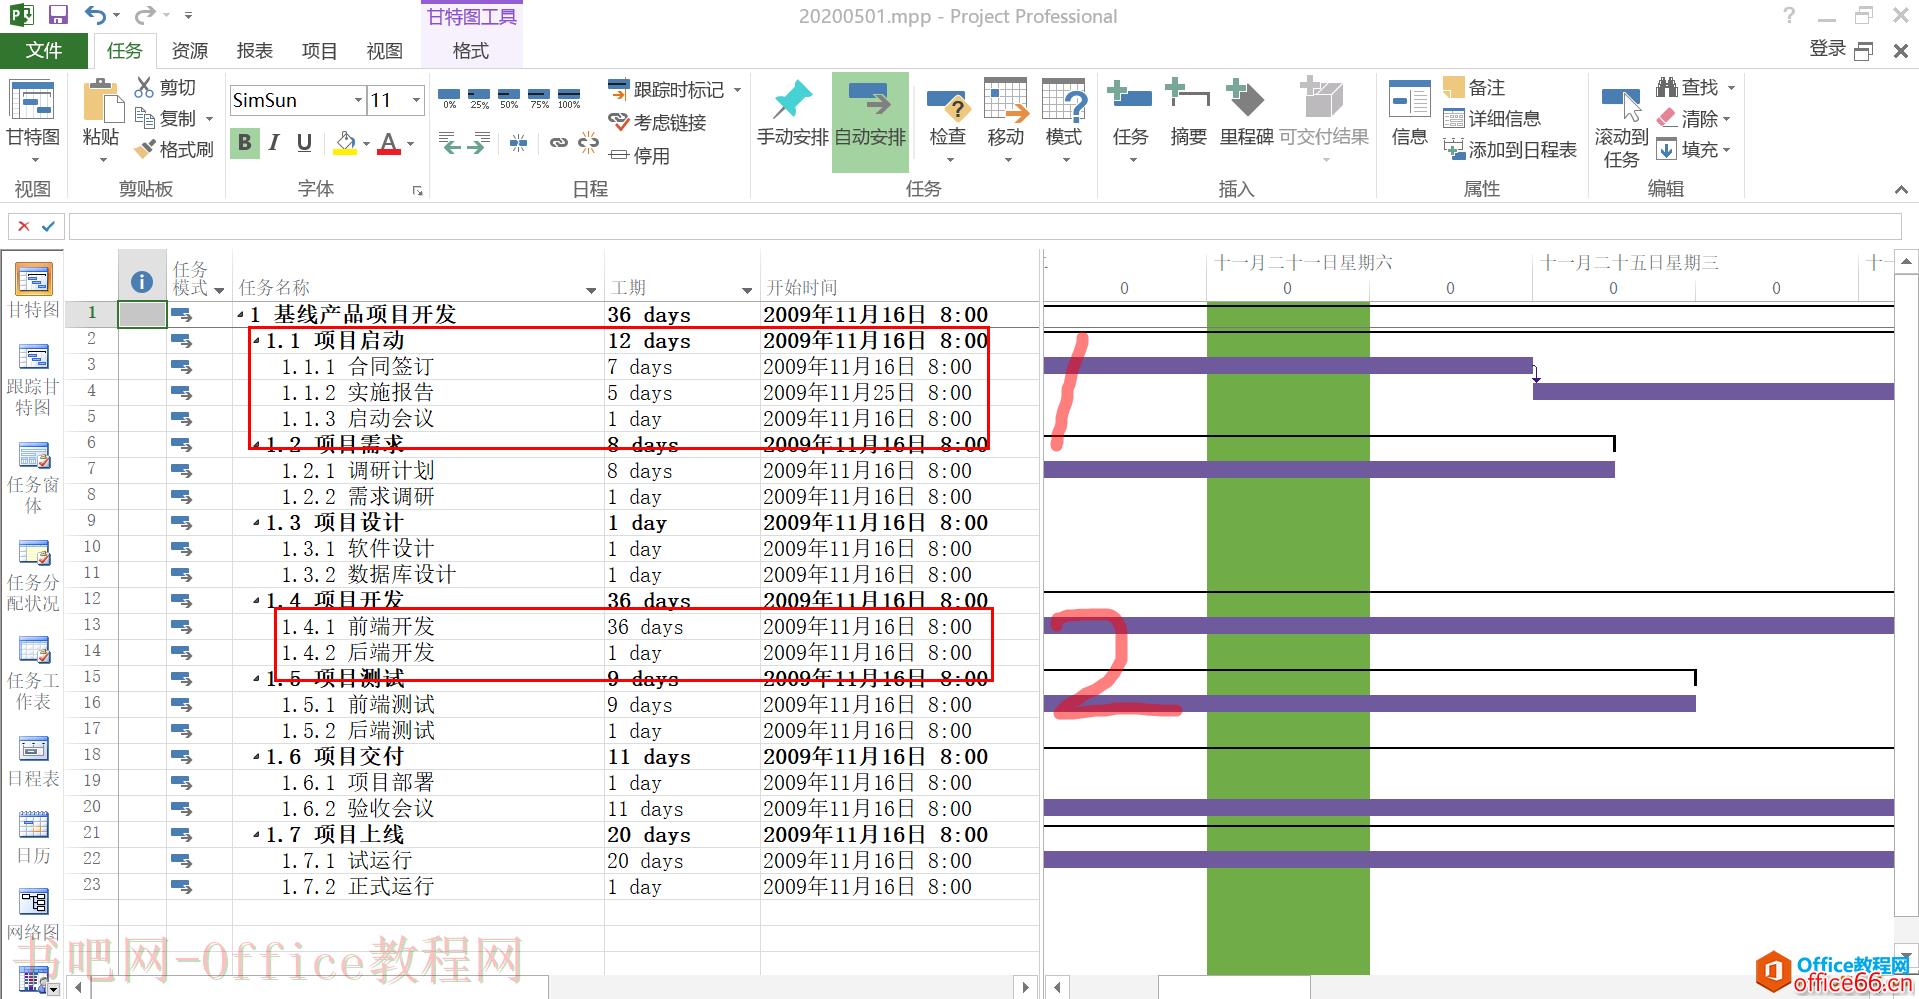Click the Copy button
The width and height of the screenshot is (1919, 999).
click(x=166, y=118)
